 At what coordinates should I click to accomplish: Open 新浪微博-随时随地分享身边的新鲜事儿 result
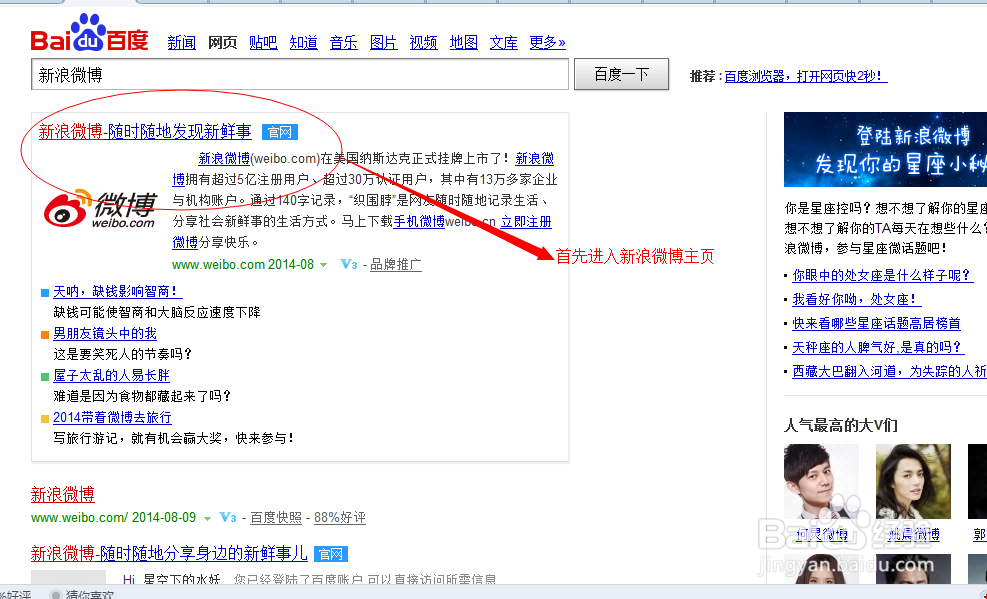click(169, 554)
